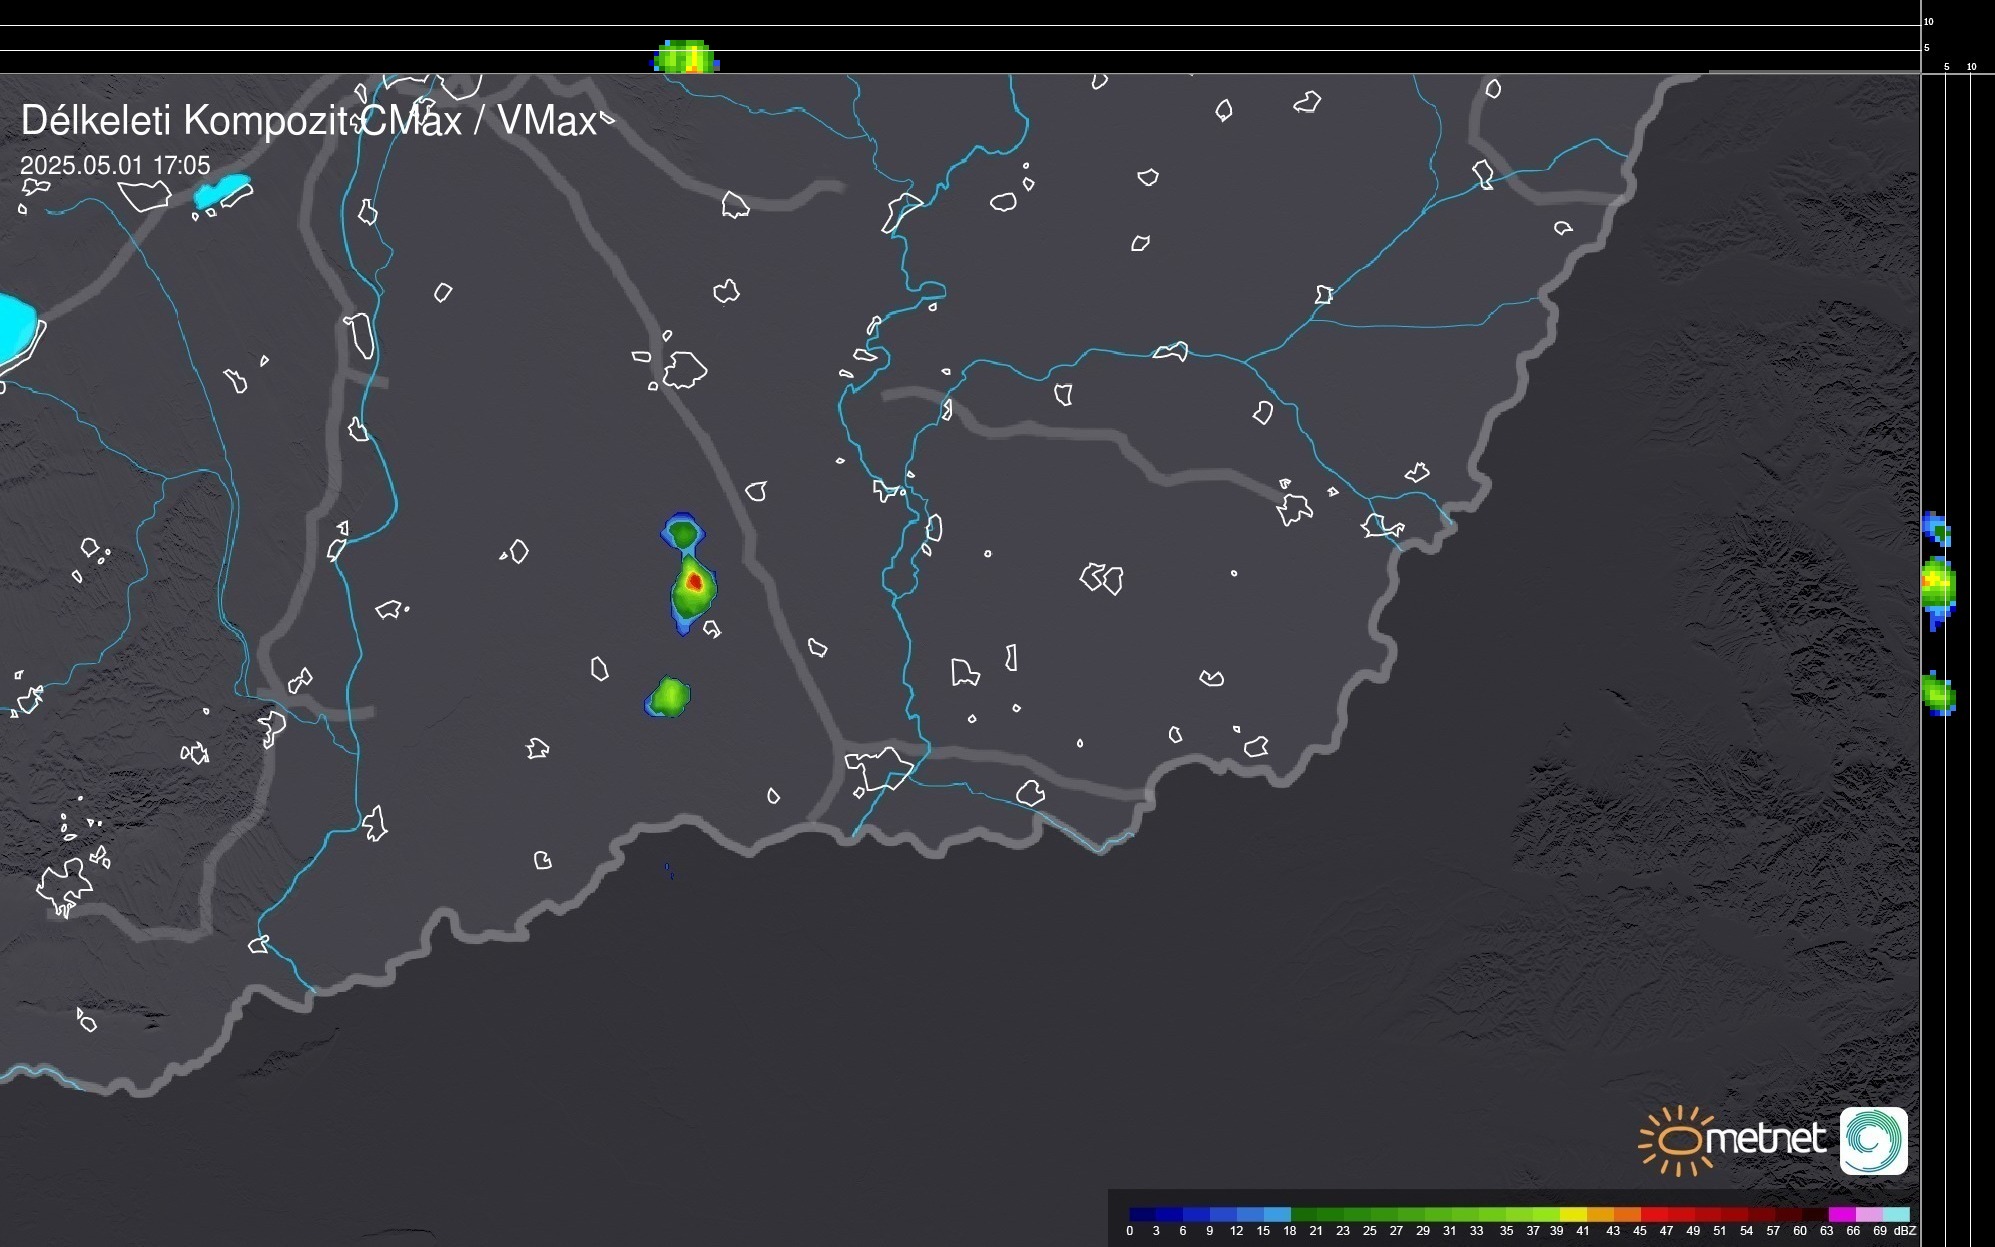Click the dBZ unit label in legend
The image size is (1995, 1247).
(x=1905, y=1231)
